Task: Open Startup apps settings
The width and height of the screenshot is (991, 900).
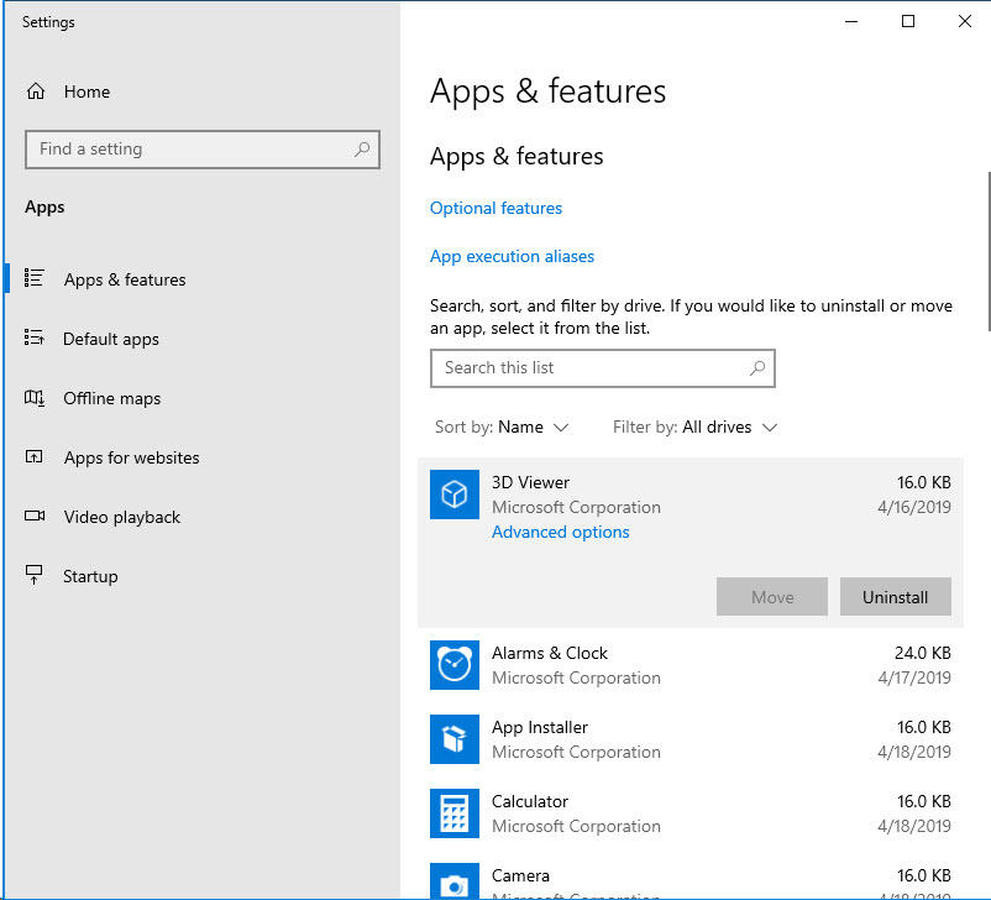Action: coord(90,576)
